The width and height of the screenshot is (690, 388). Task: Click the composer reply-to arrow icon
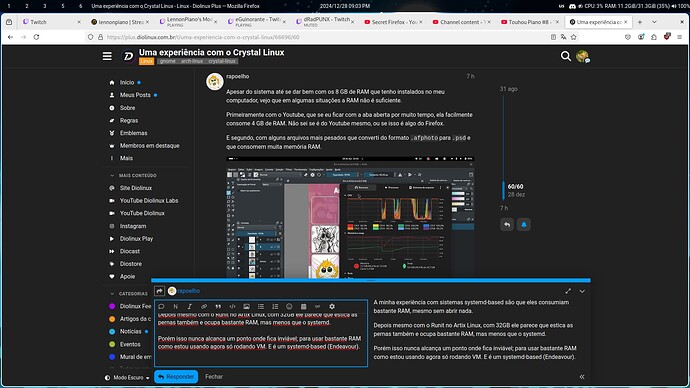(x=159, y=291)
